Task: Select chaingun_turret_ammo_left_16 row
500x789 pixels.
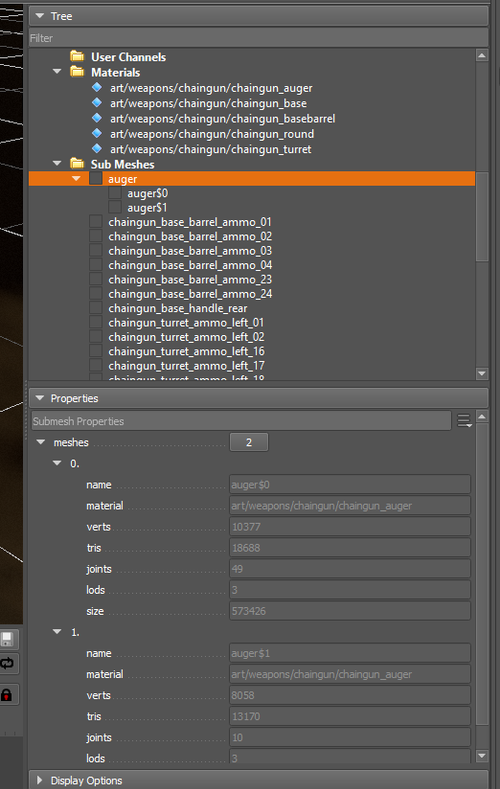Action: (187, 351)
